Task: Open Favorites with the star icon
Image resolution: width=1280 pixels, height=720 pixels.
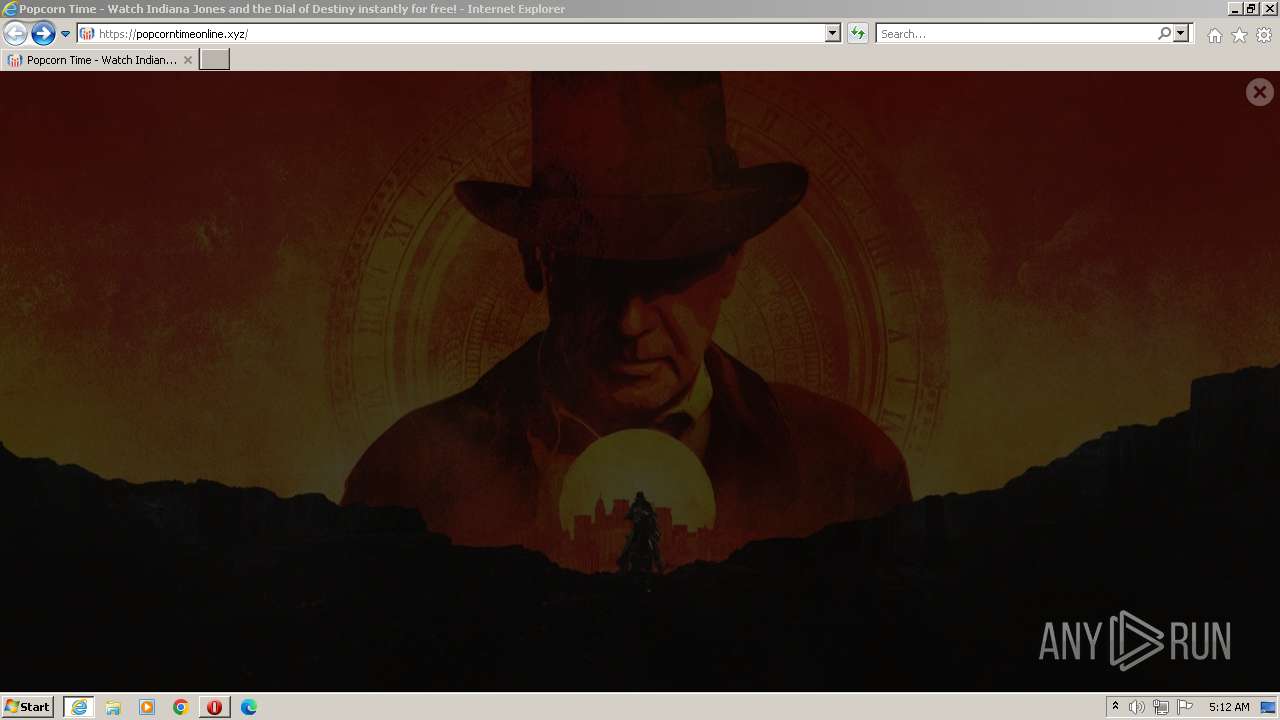Action: [x=1239, y=35]
